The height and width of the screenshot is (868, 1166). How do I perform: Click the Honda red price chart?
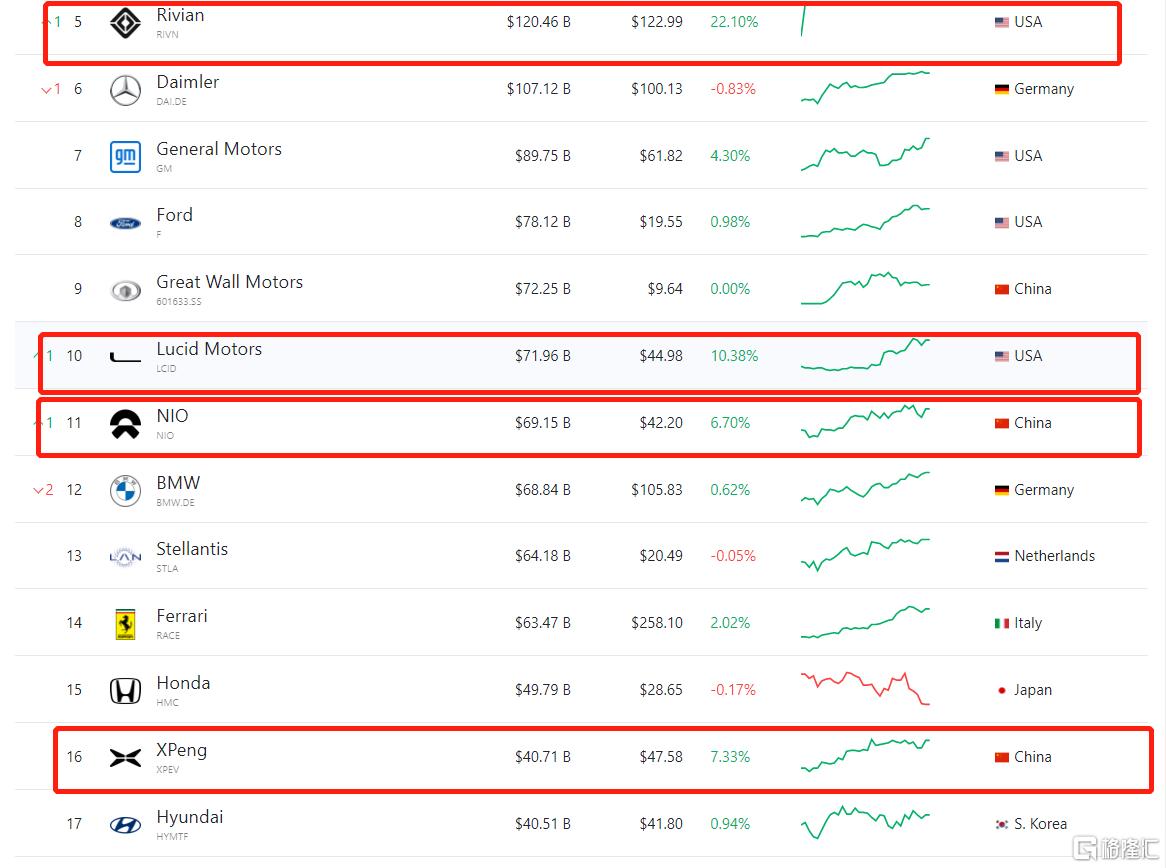point(865,688)
